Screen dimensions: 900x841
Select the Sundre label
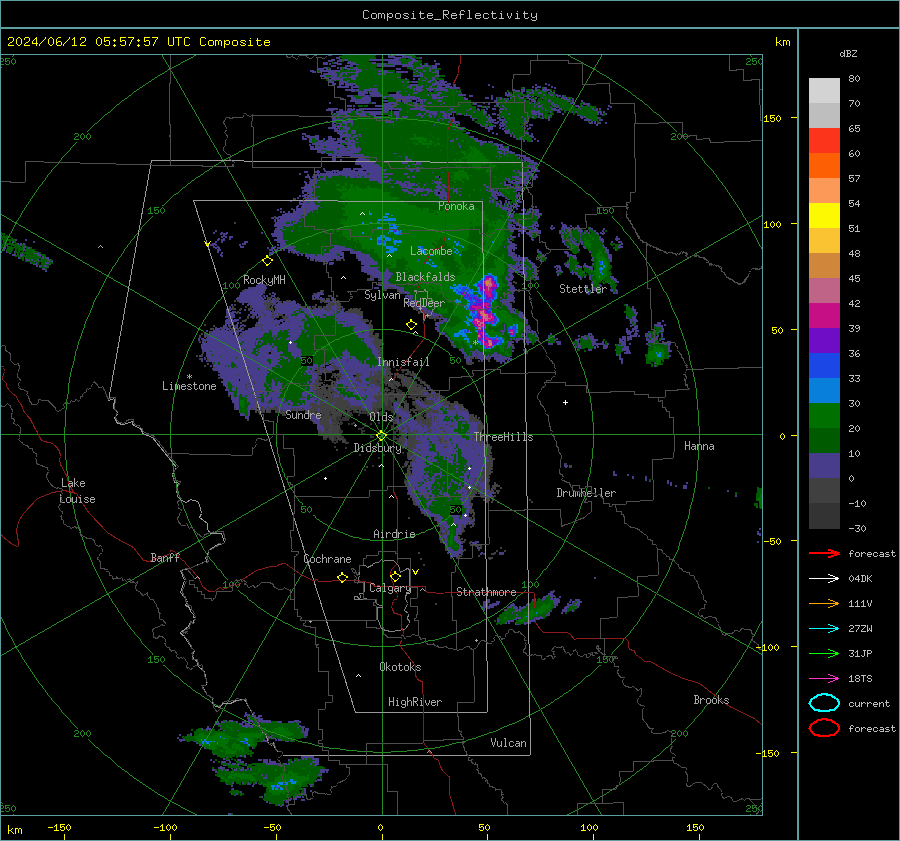click(x=303, y=414)
